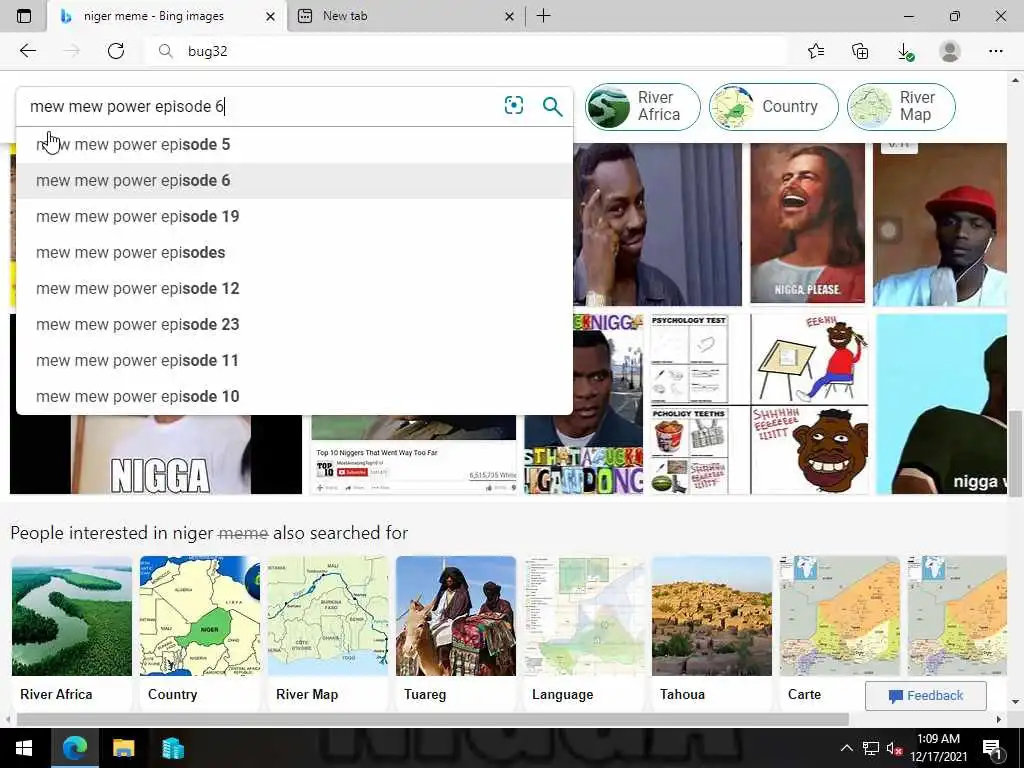Click the address bar containing bug32

467,51
